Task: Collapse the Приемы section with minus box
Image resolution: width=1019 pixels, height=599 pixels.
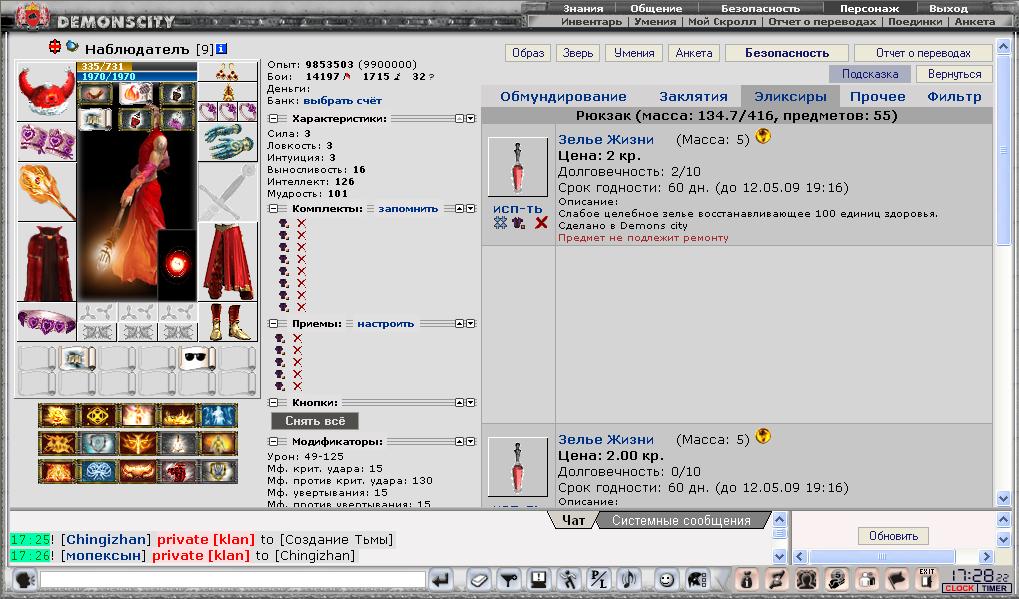Action: (x=274, y=324)
